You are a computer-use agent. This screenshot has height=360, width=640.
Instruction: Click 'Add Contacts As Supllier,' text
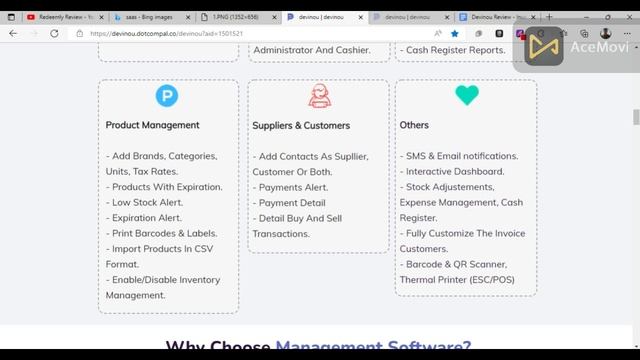pos(310,156)
